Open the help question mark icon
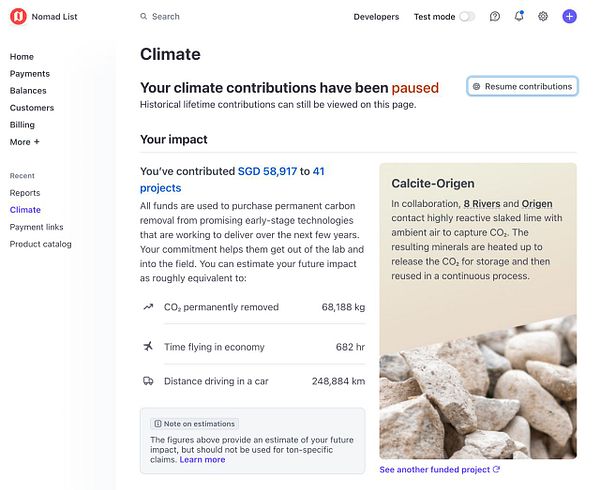 [494, 17]
